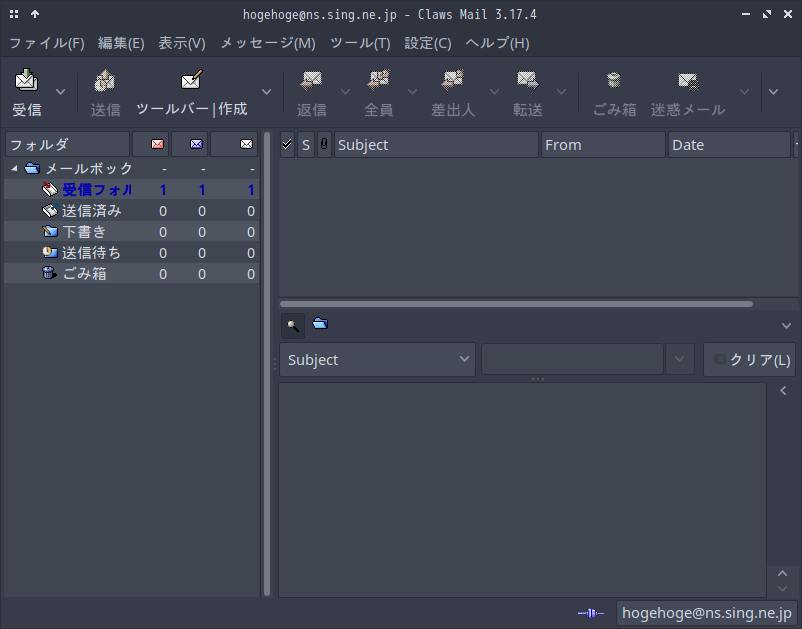Select the 受信フォルダ inbox folder
Screen dimensions: 802x629
131,190
